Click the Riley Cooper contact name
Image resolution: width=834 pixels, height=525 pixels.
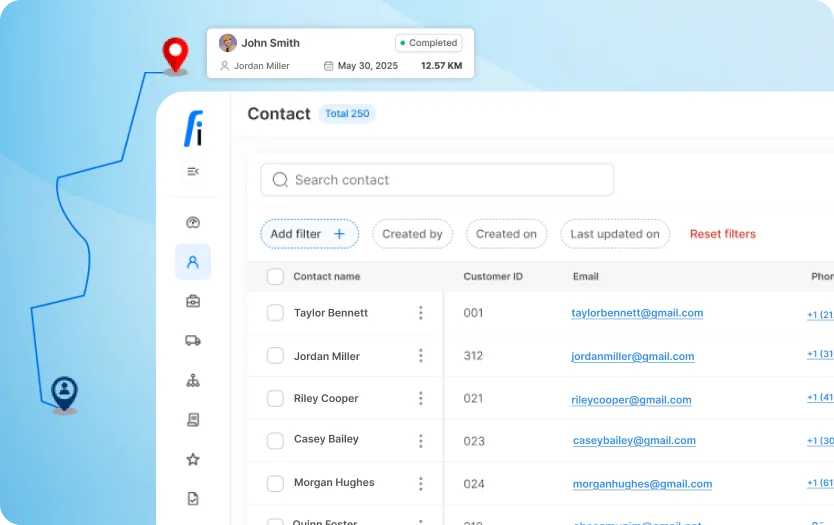pos(326,398)
